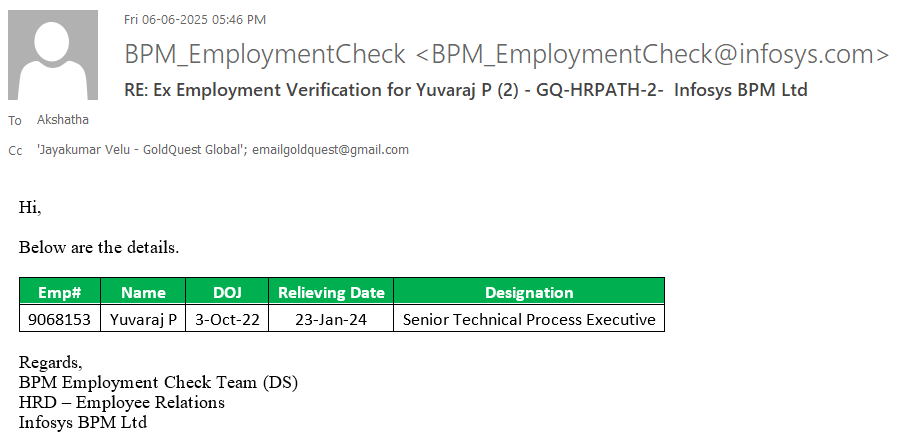The height and width of the screenshot is (446, 917).
Task: Click the 'To' field label
Action: [x=15, y=120]
